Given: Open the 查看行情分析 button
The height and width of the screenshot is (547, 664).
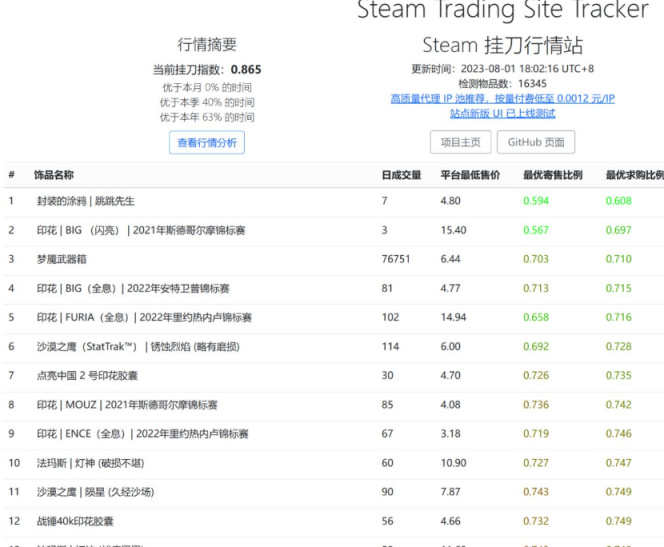Looking at the screenshot, I should coord(207,143).
